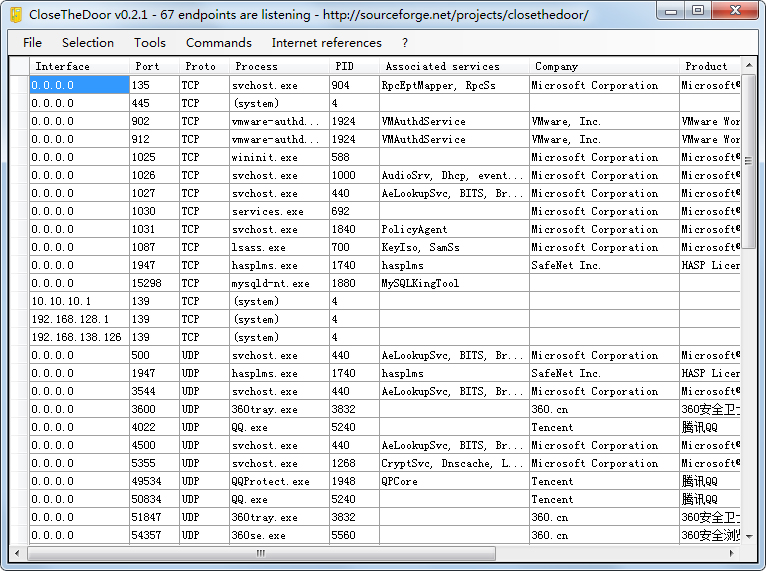
Task: Open the ? help menu
Action: click(405, 43)
